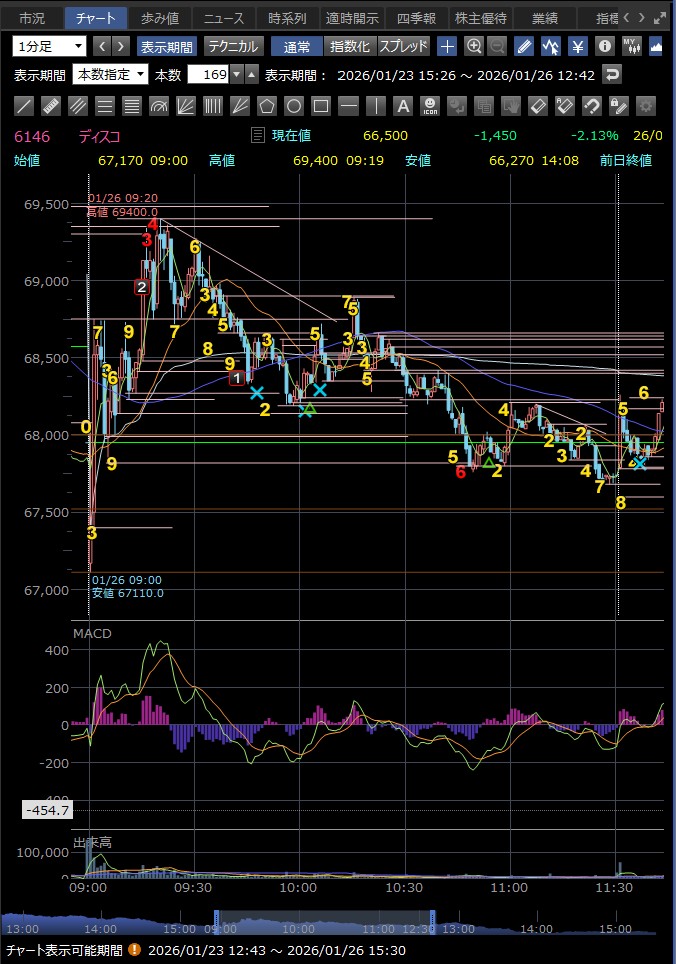Switch to 通常 chart mode

tap(296, 46)
